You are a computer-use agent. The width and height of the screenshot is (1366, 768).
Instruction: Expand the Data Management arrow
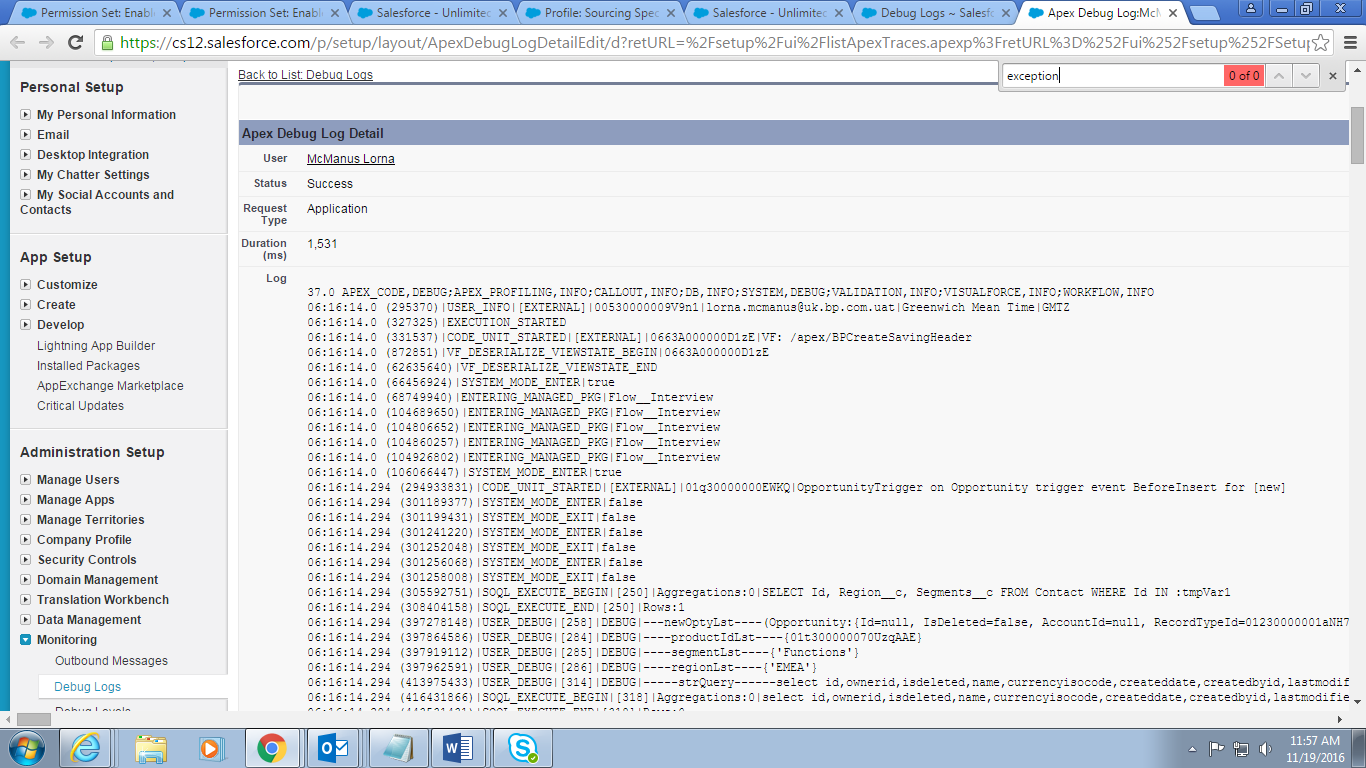pos(25,620)
